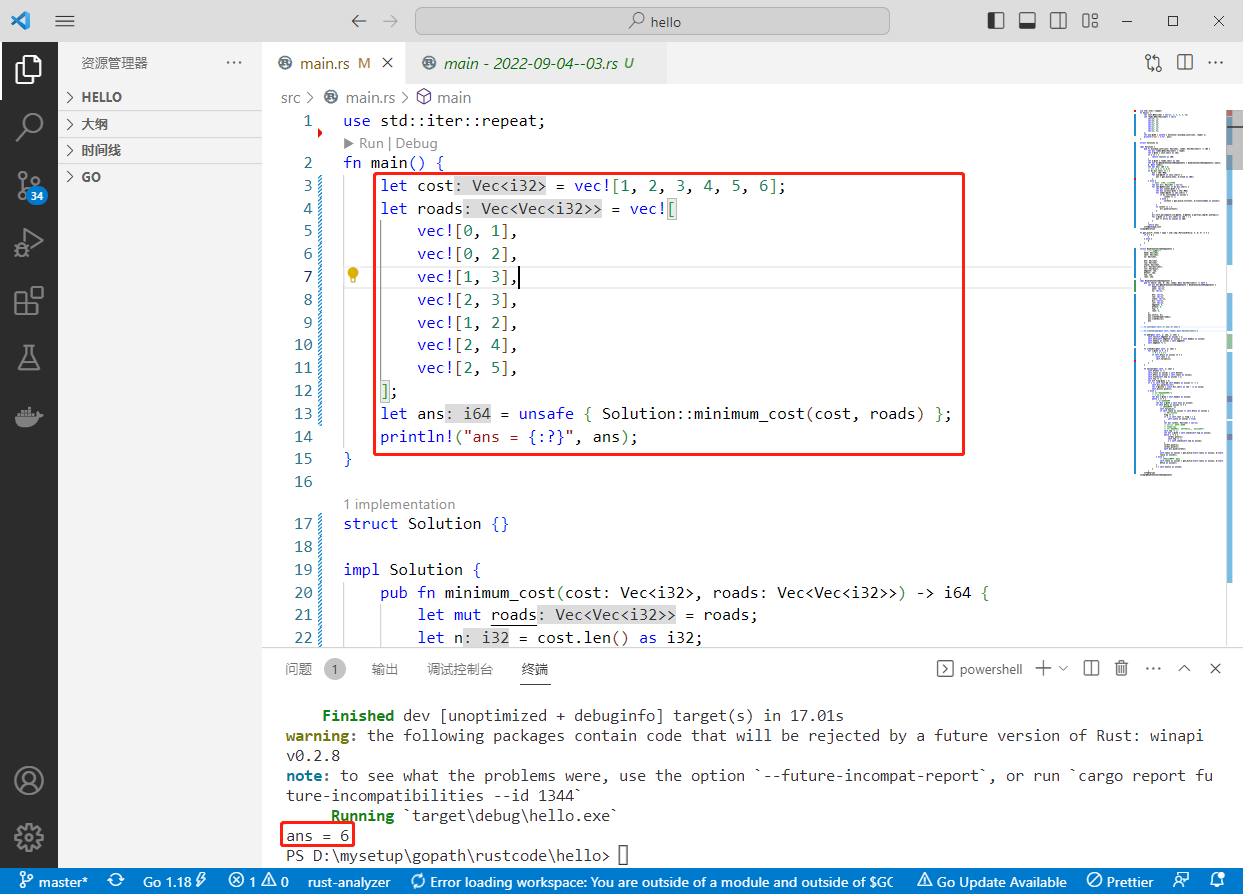The image size is (1243, 894).
Task: Click the search box showing hello
Action: (x=652, y=21)
